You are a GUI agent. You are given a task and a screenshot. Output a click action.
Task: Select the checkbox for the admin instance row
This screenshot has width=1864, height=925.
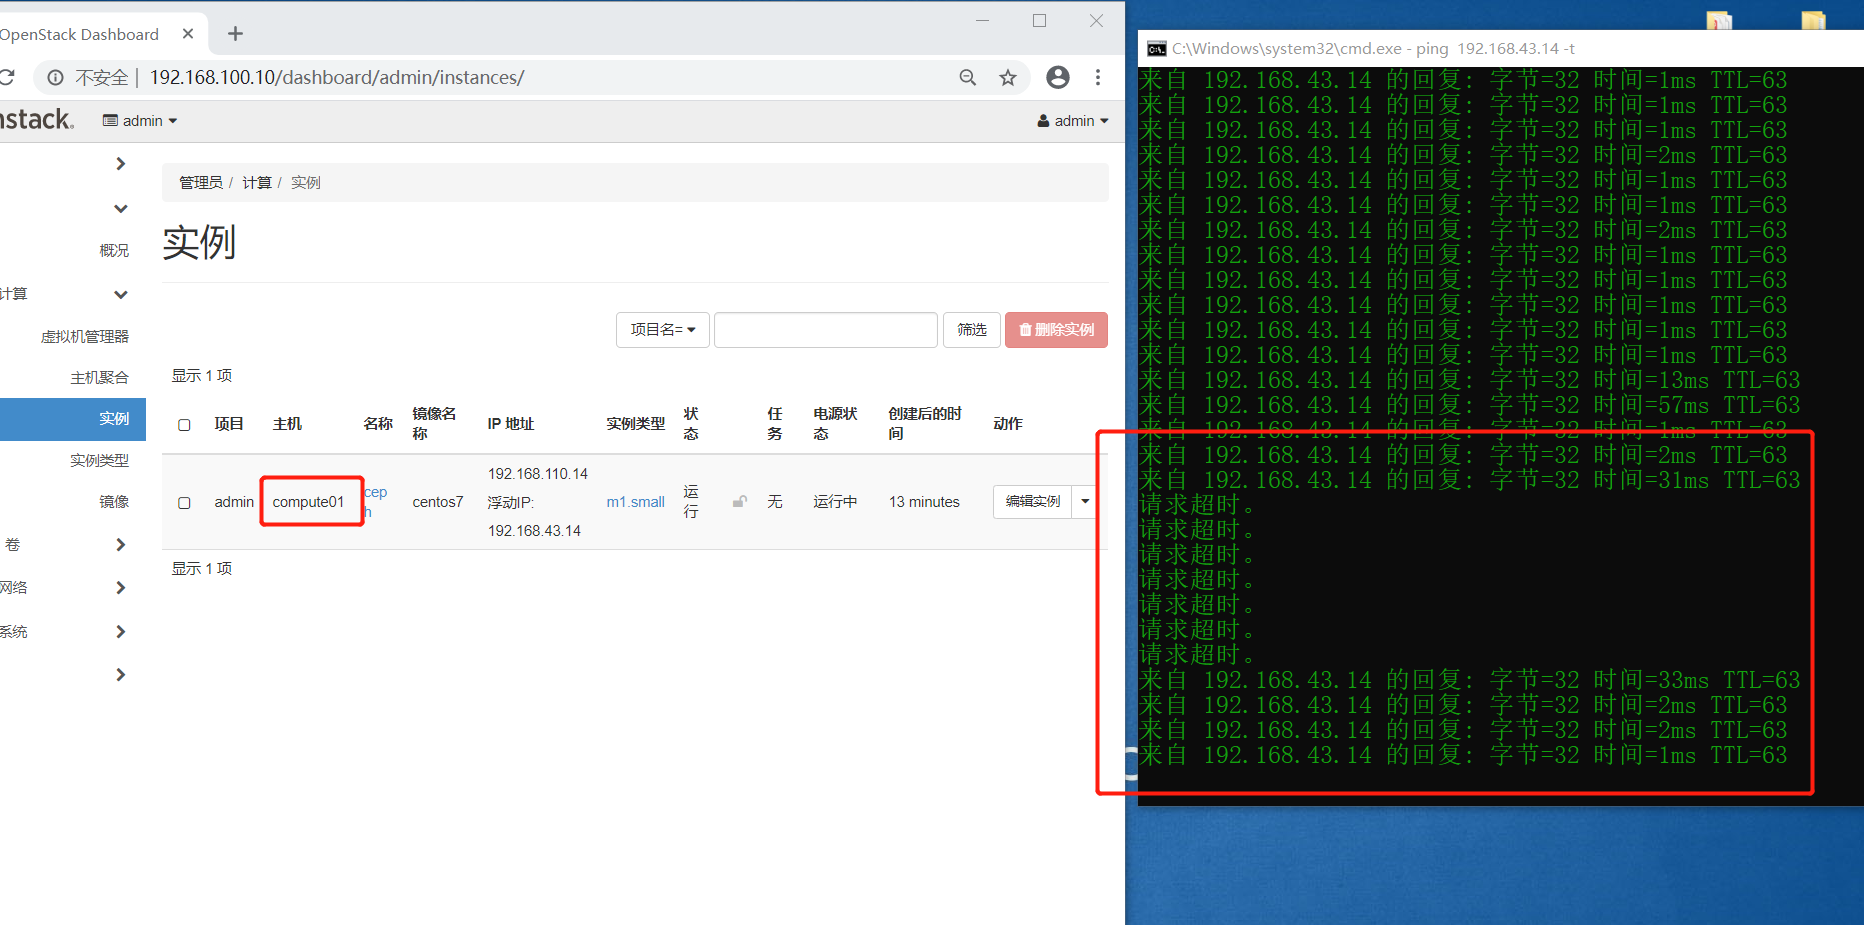184,502
